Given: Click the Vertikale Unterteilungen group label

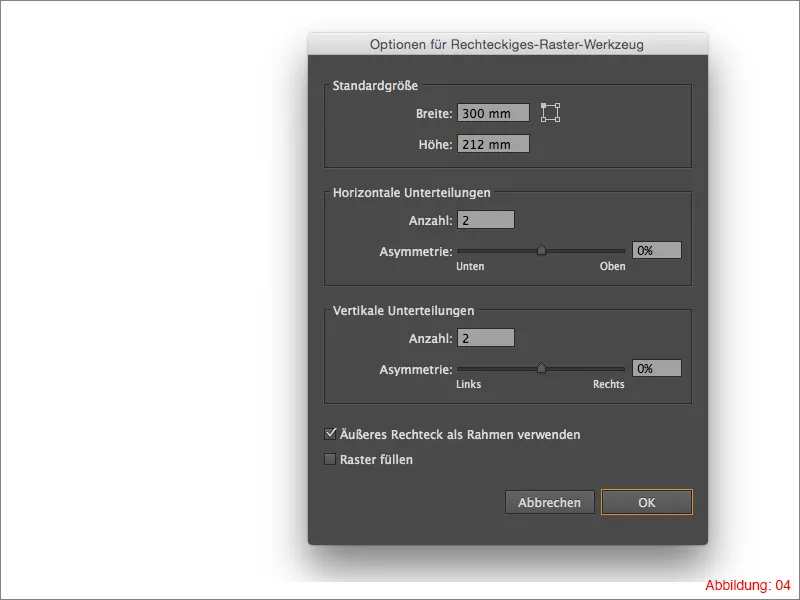Looking at the screenshot, I should (x=403, y=311).
